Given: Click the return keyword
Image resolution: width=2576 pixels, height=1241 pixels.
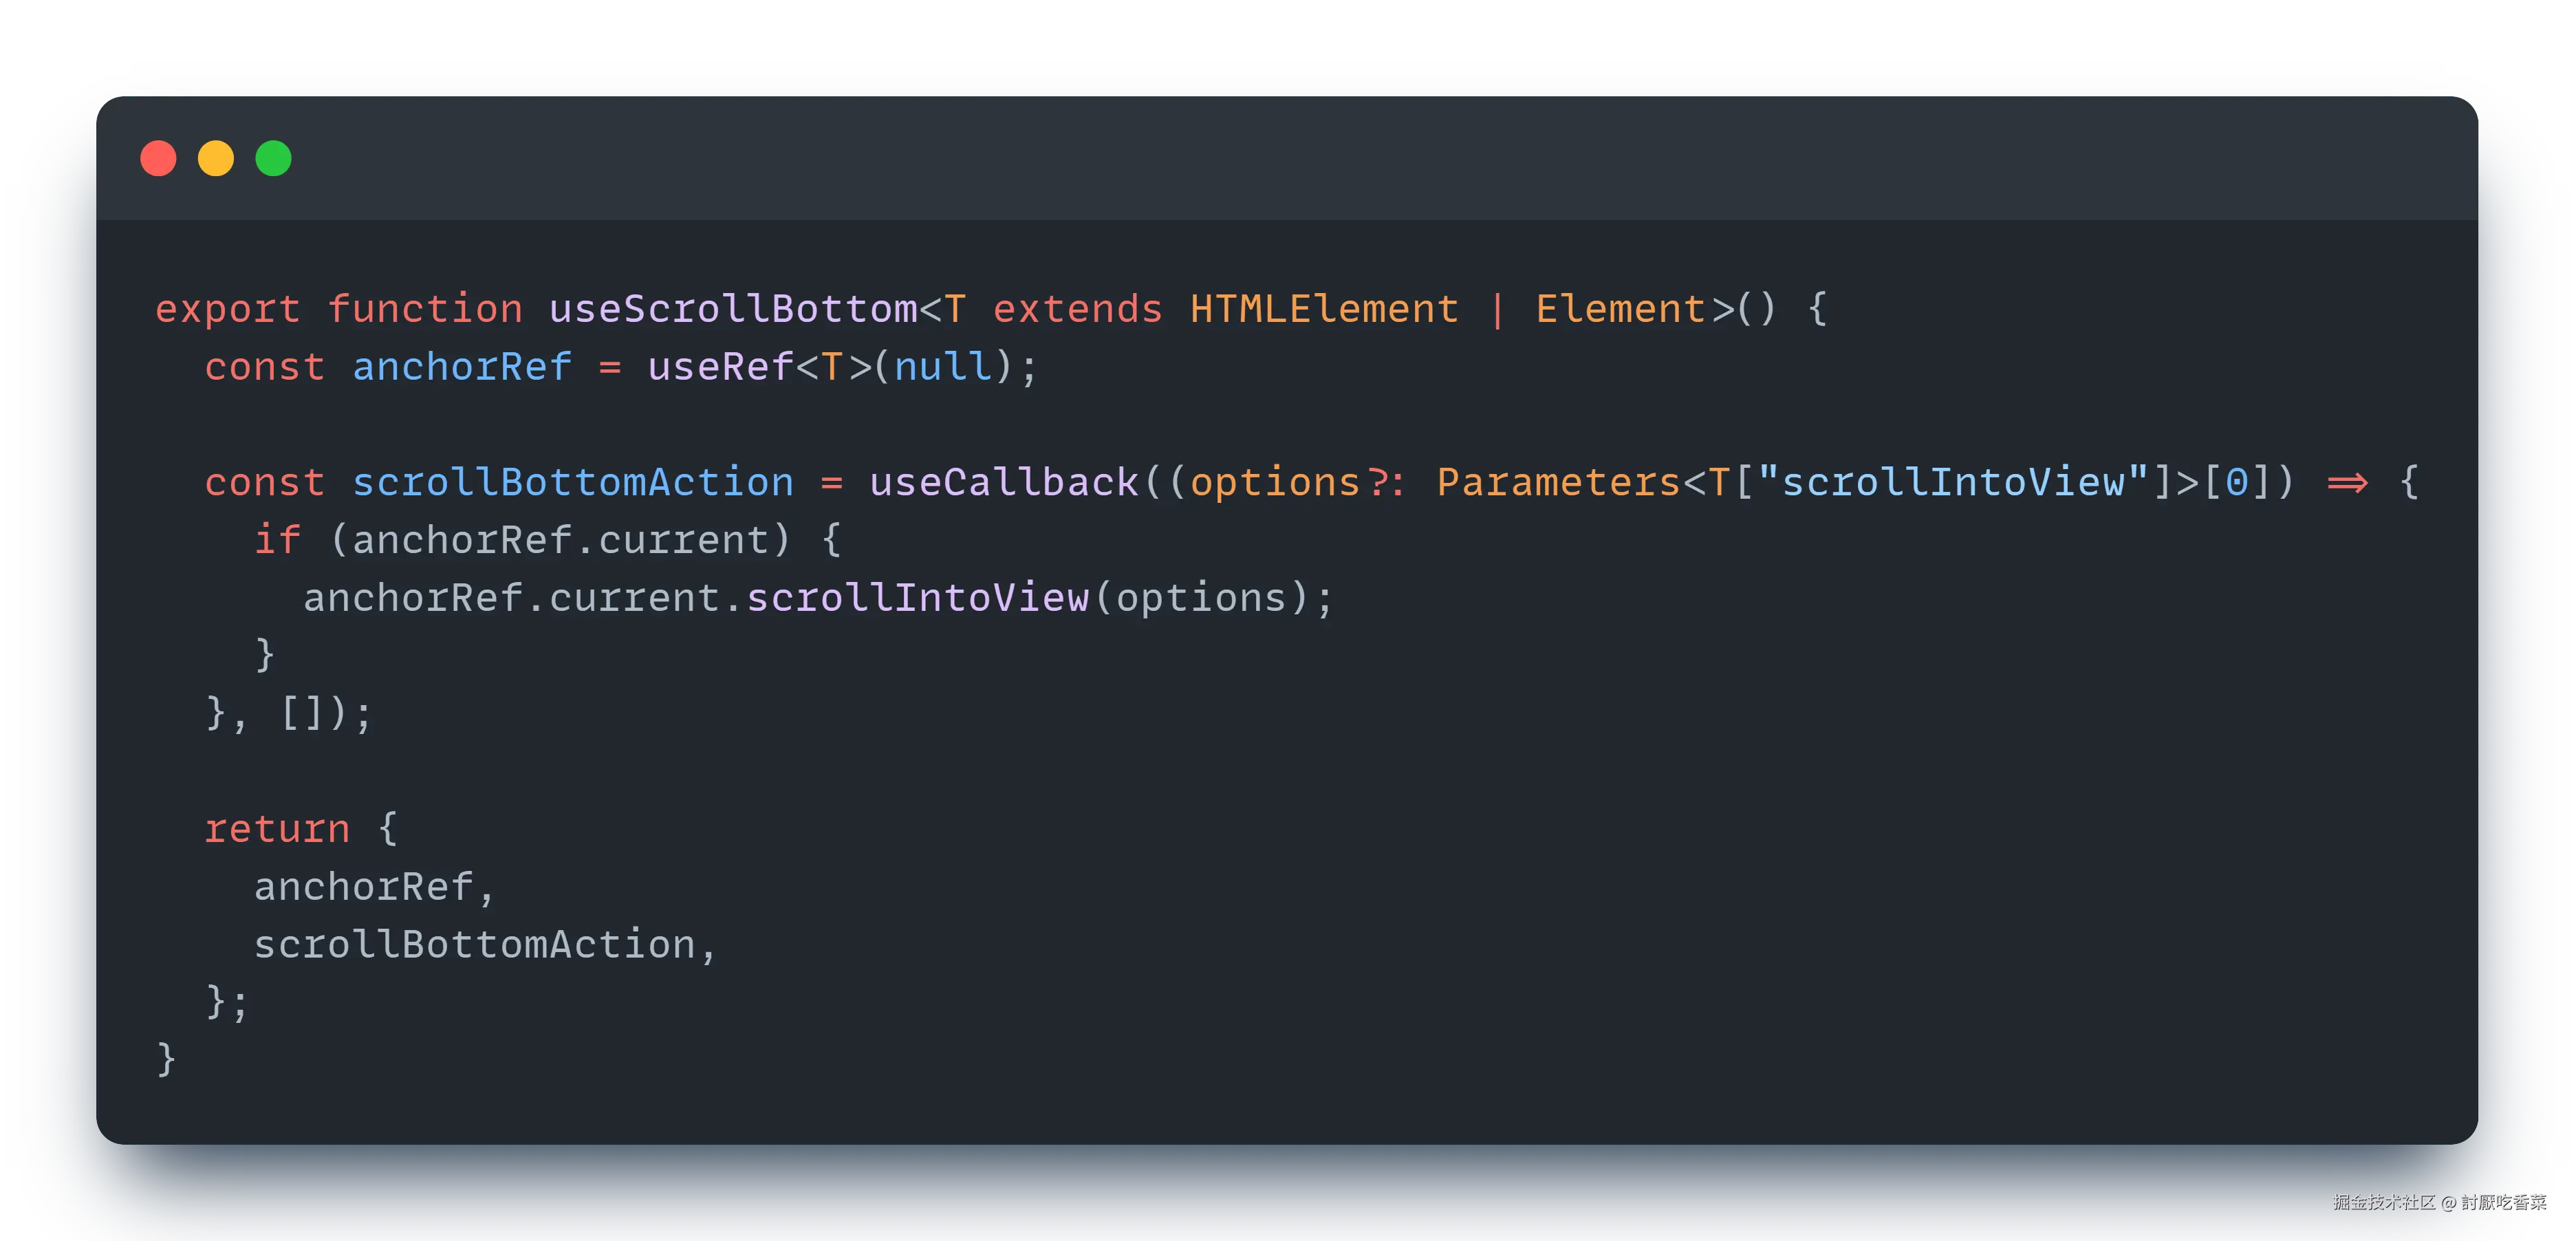Looking at the screenshot, I should pos(277,829).
